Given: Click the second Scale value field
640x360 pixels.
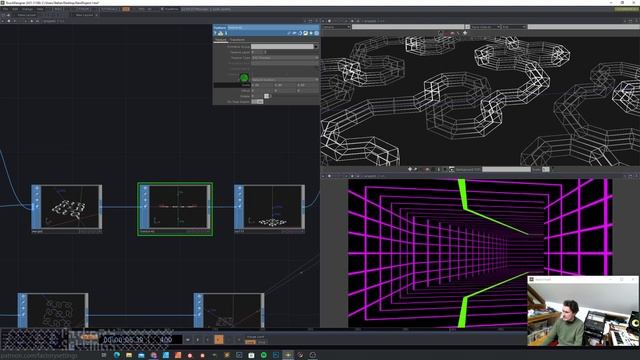Looking at the screenshot, I should coord(285,85).
